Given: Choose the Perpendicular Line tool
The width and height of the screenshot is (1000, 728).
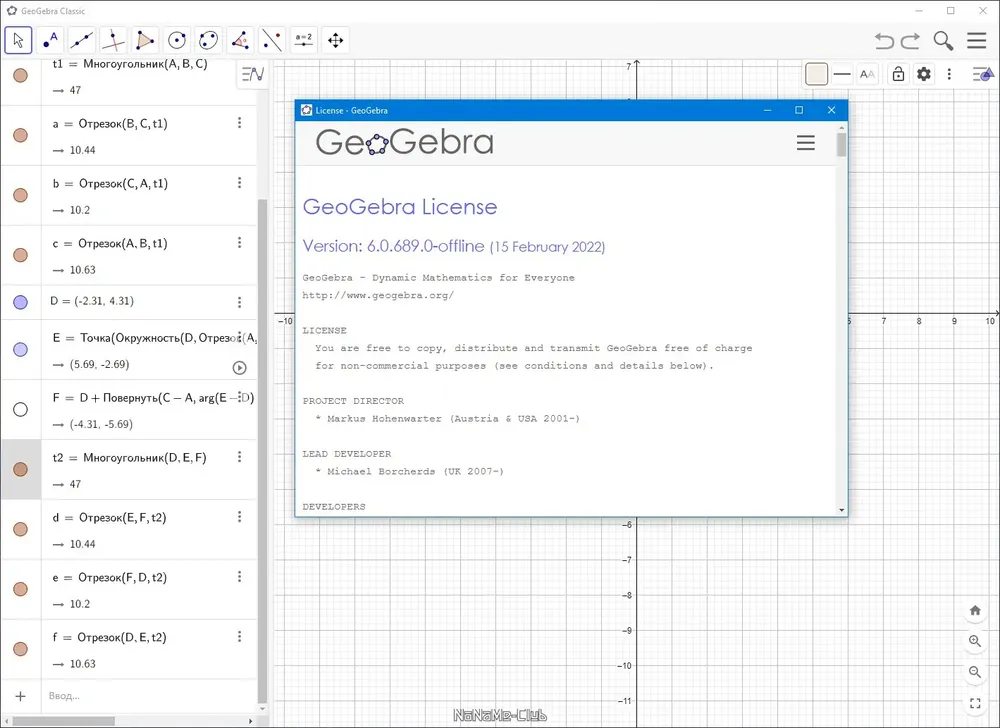Looking at the screenshot, I should 114,41.
